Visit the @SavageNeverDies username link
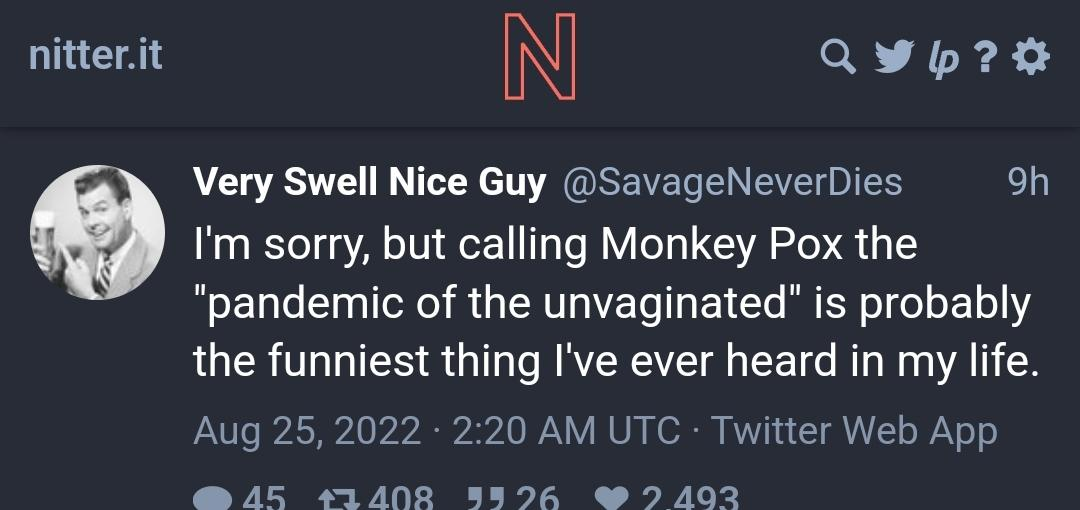This screenshot has height=510, width=1080. point(733,182)
